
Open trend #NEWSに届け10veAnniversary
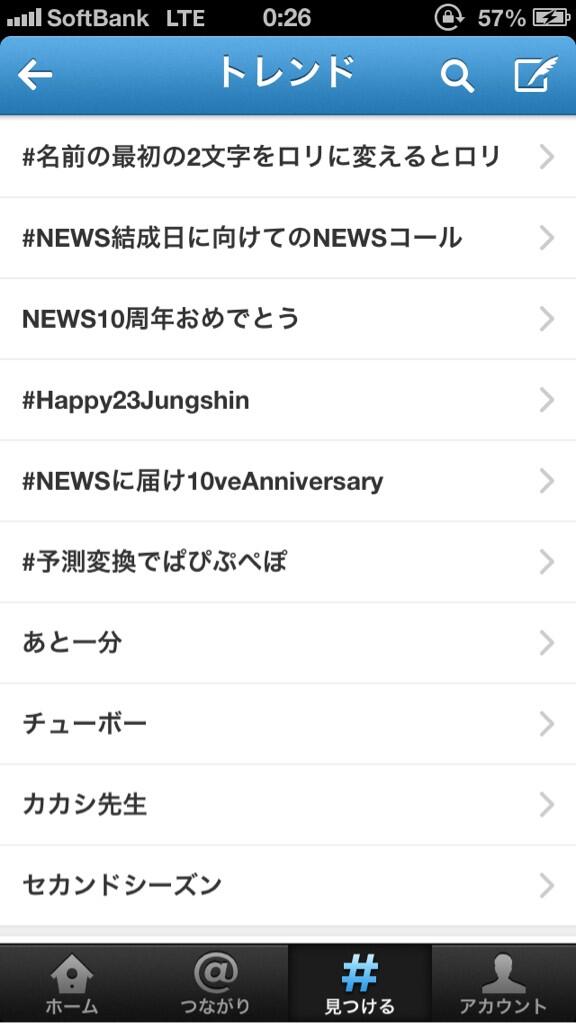click(x=288, y=481)
